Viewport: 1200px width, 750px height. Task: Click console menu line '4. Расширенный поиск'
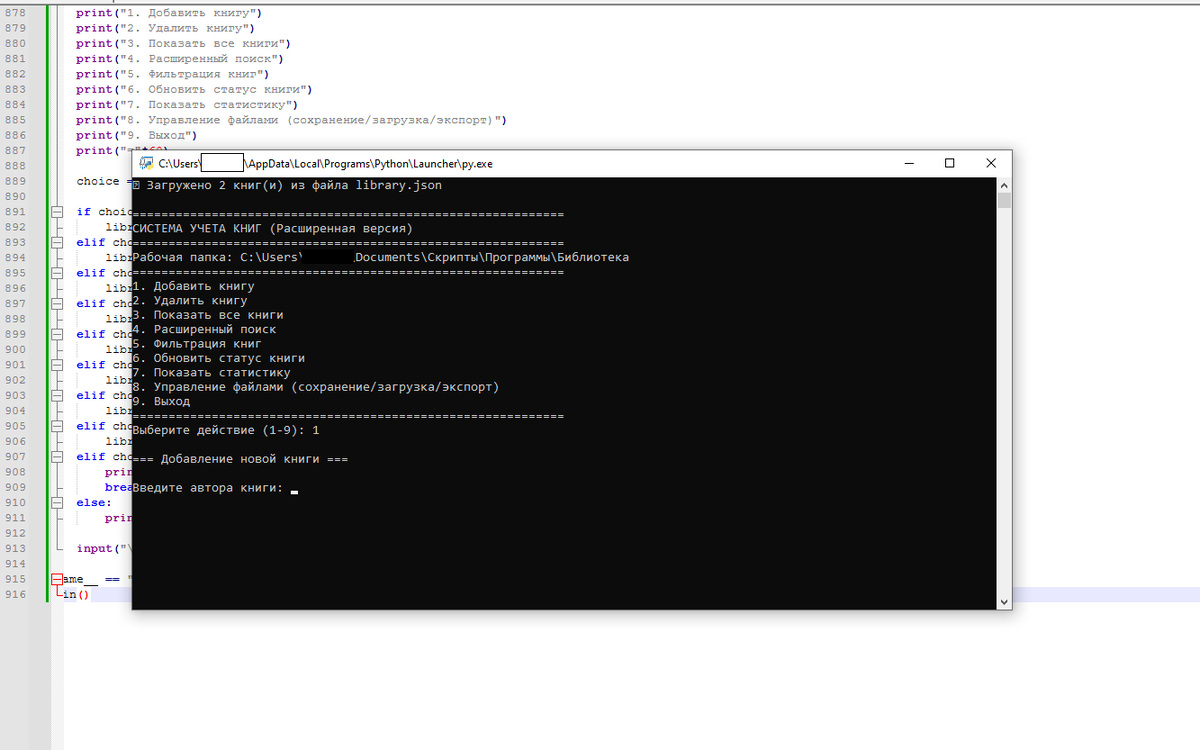[204, 330]
